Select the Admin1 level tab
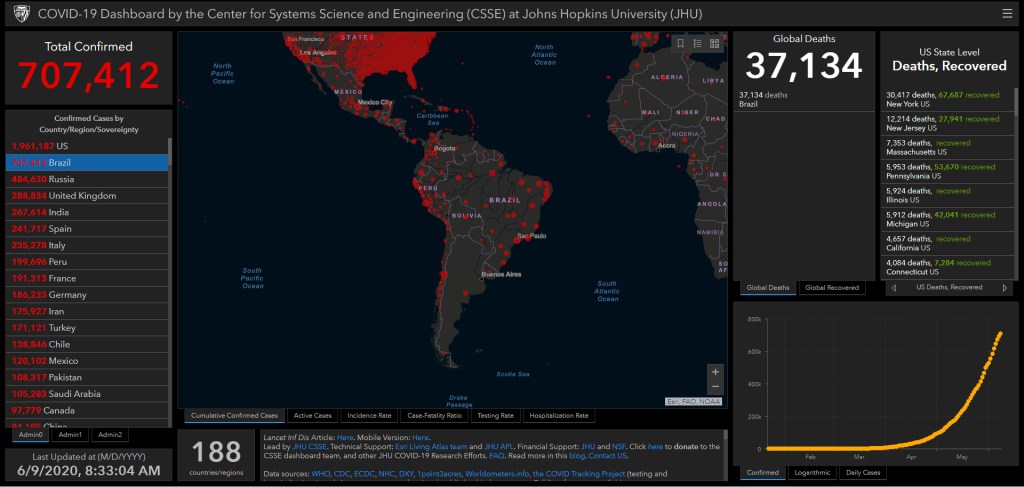Image resolution: width=1024 pixels, height=487 pixels. click(70, 435)
